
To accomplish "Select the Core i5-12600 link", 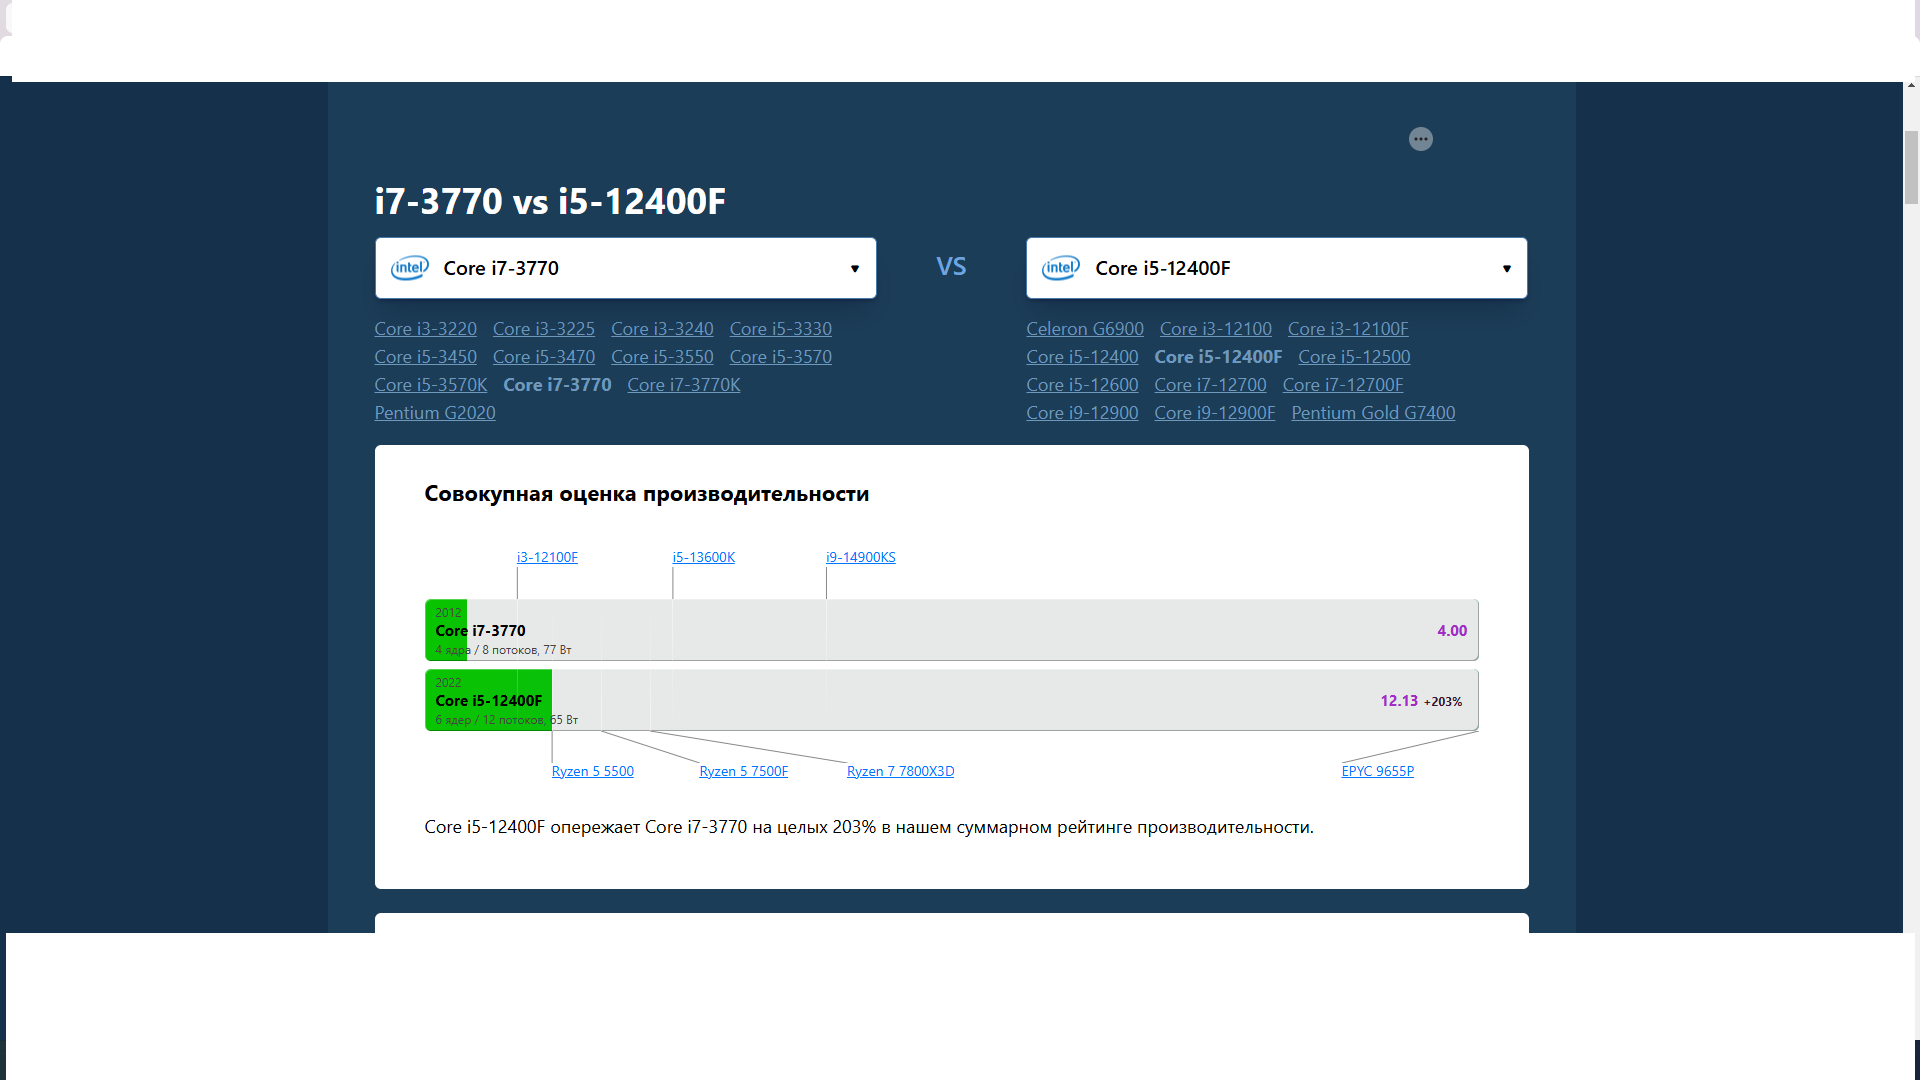I will 1082,385.
